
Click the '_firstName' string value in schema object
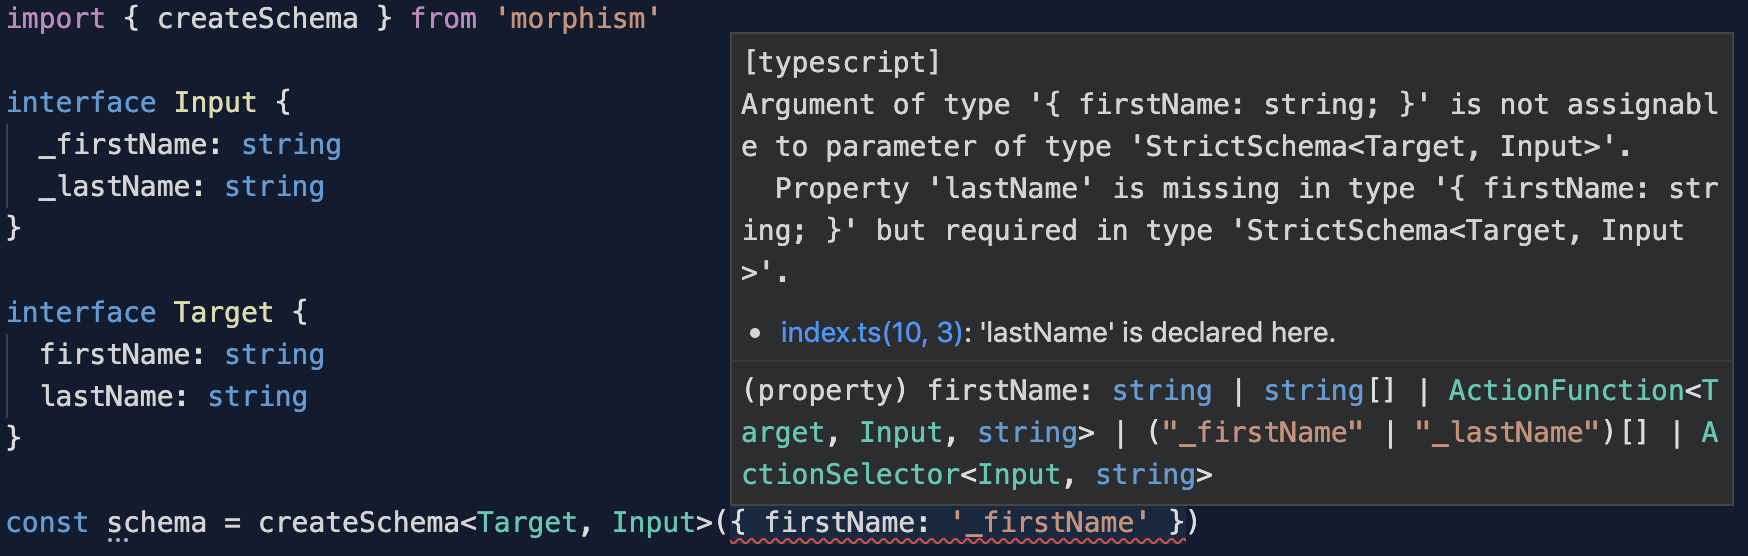[1049, 522]
